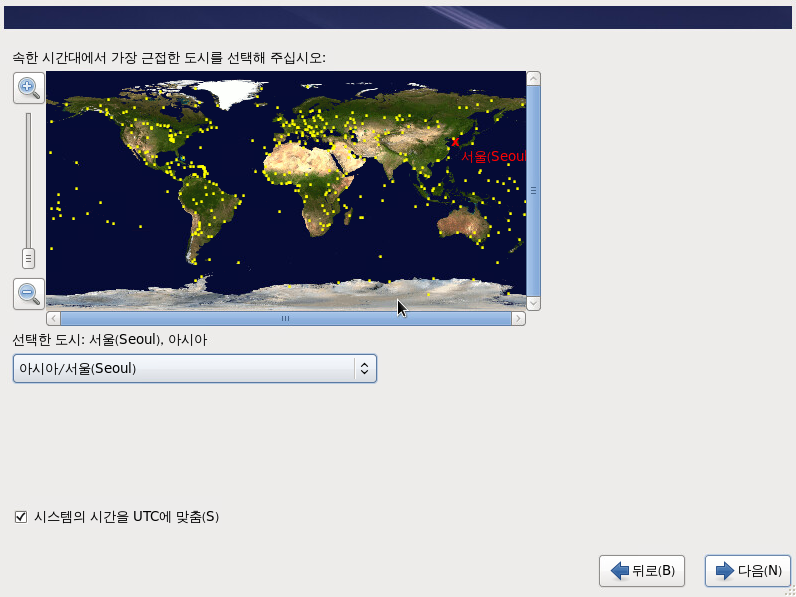
Task: Zoom out of the timezone map
Action: pos(29,294)
